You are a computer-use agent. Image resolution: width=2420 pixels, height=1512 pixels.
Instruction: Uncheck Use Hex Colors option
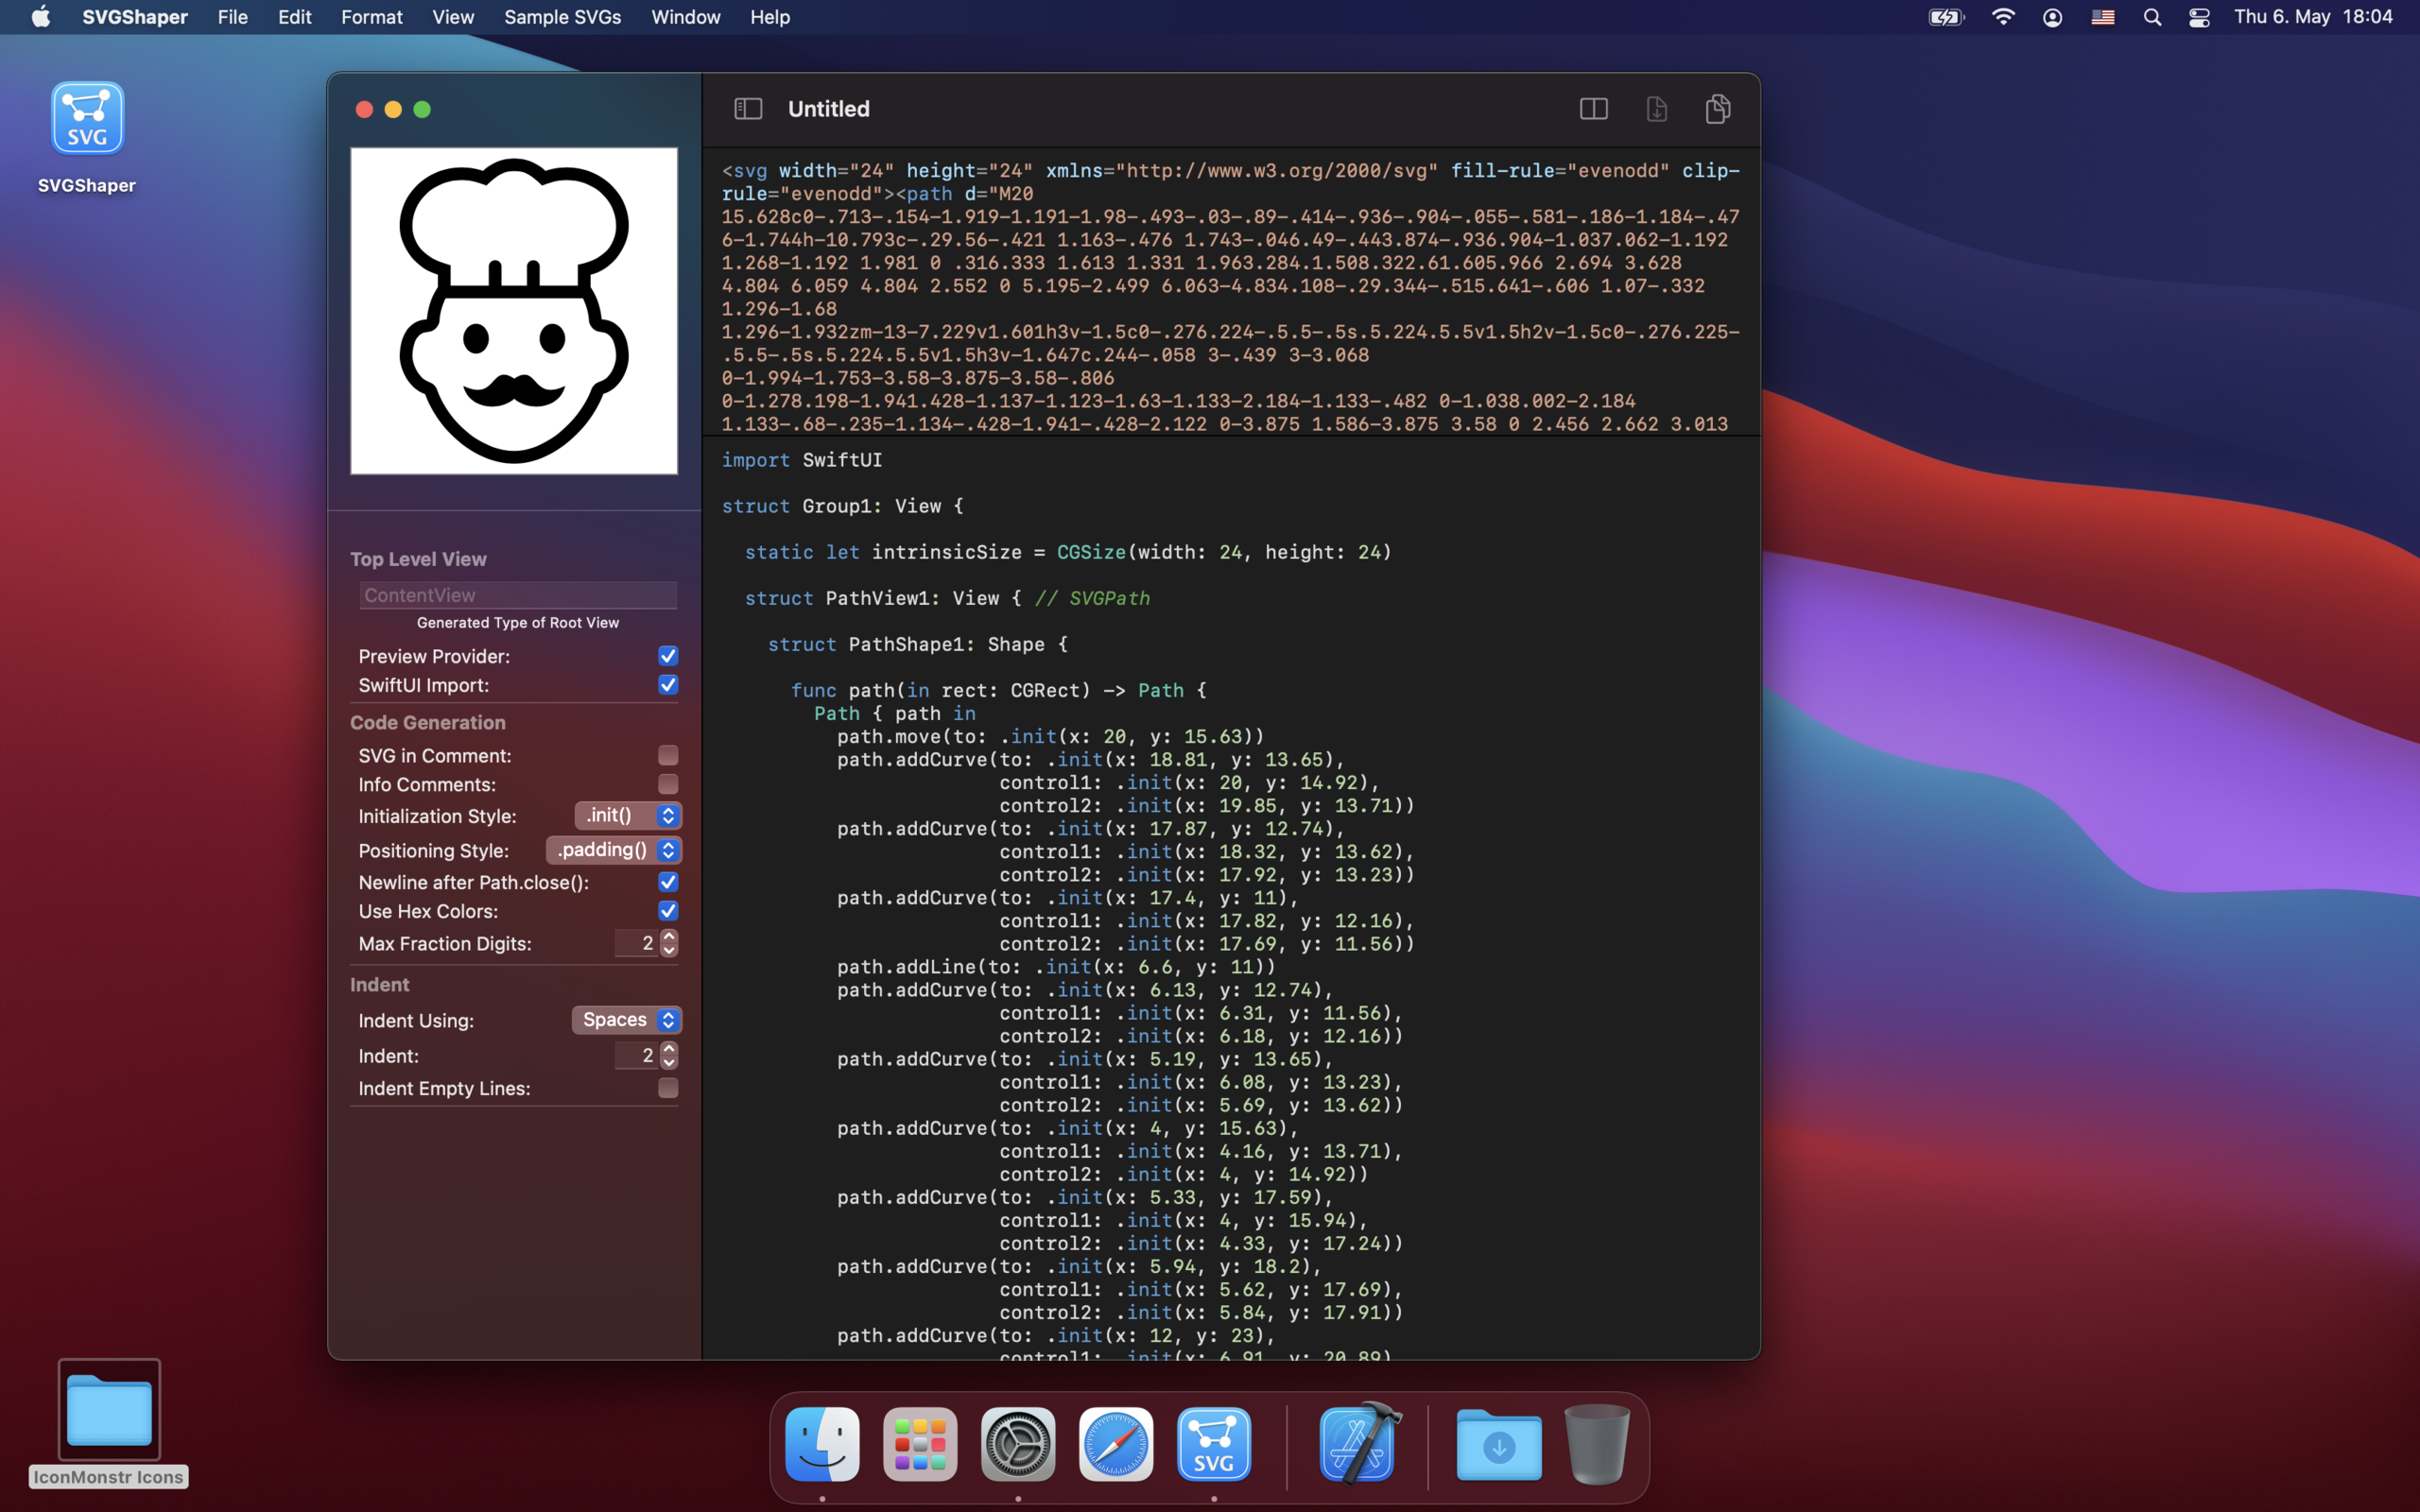pos(668,911)
